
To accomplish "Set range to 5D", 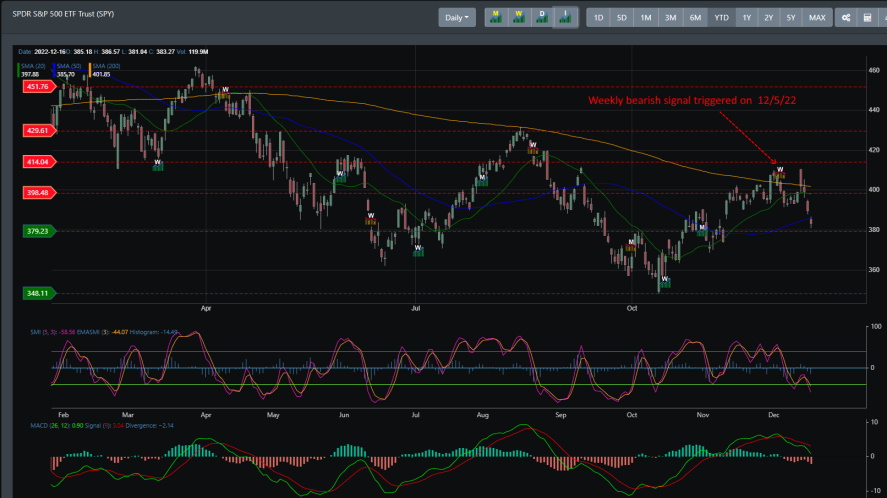I will pyautogui.click(x=622, y=18).
